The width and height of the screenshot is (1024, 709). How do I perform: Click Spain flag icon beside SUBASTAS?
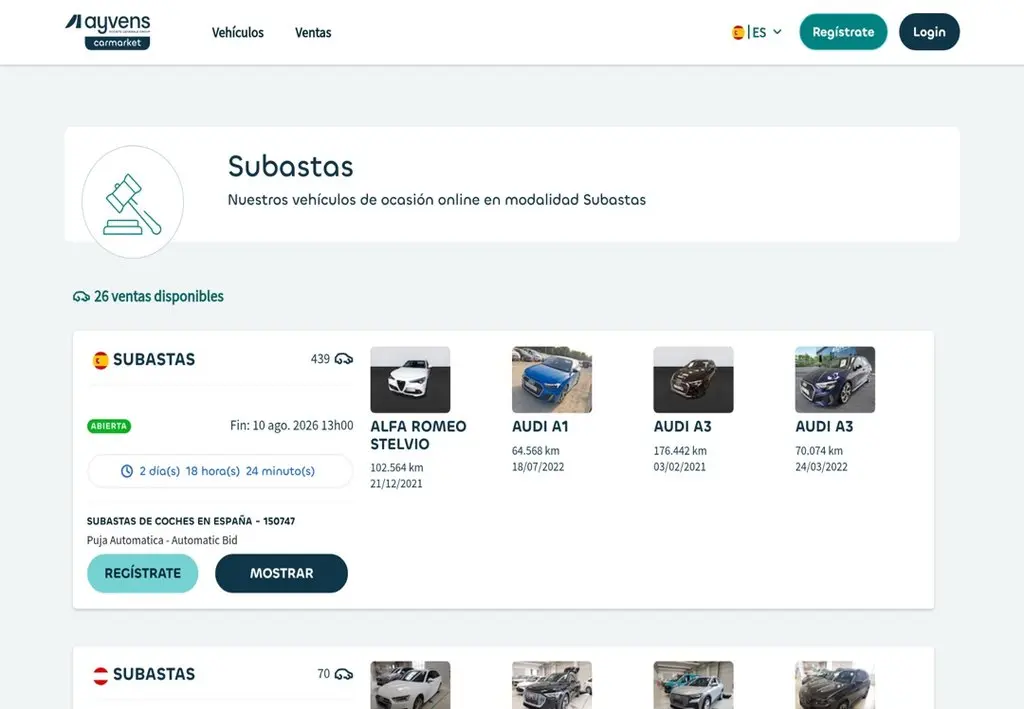(101, 360)
